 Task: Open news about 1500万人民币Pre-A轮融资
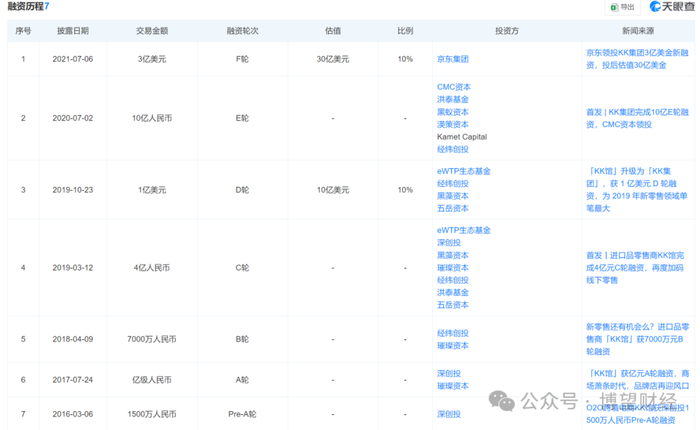click(637, 414)
